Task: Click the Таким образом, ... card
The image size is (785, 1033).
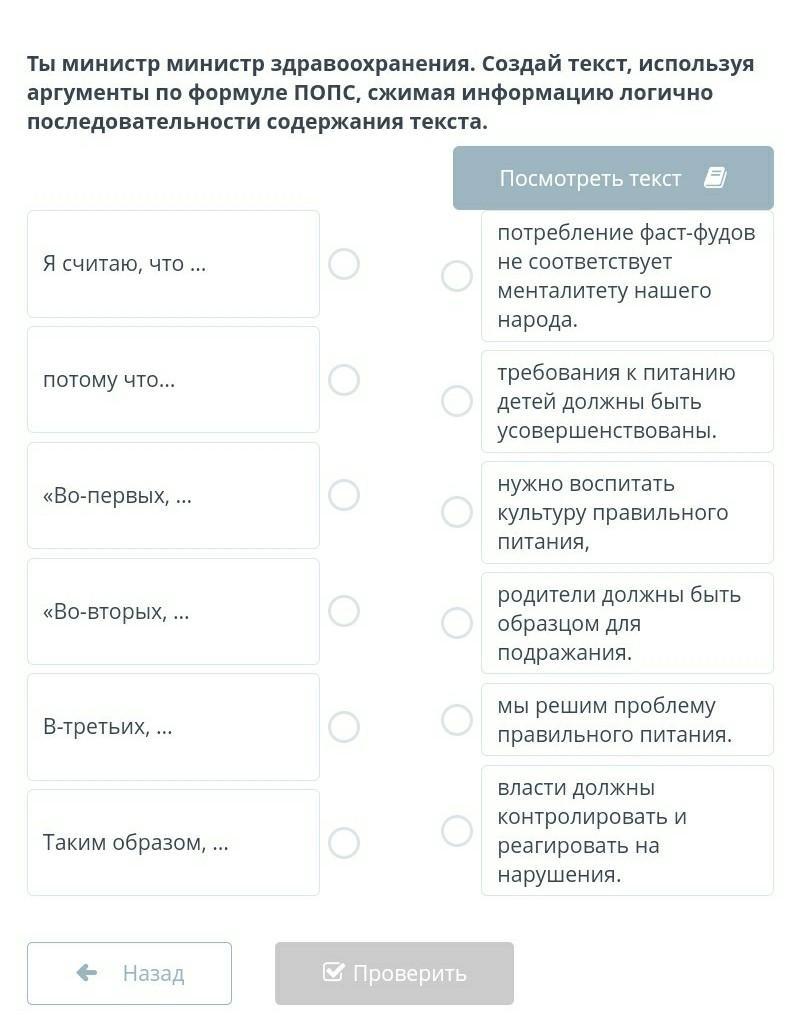Action: tap(173, 843)
